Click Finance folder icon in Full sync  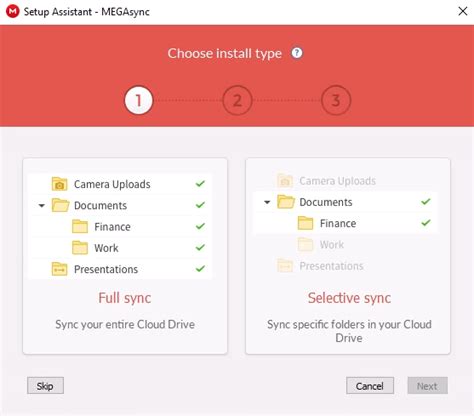80,226
